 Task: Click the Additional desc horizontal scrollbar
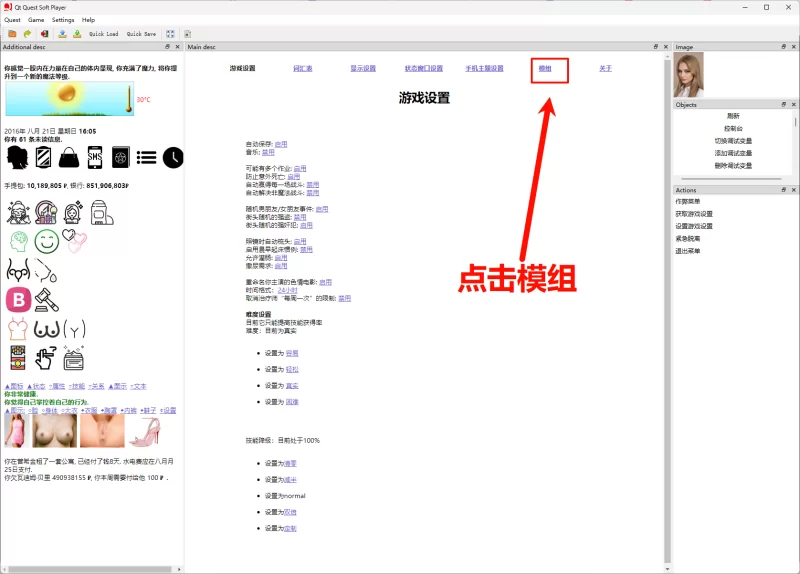[90, 569]
